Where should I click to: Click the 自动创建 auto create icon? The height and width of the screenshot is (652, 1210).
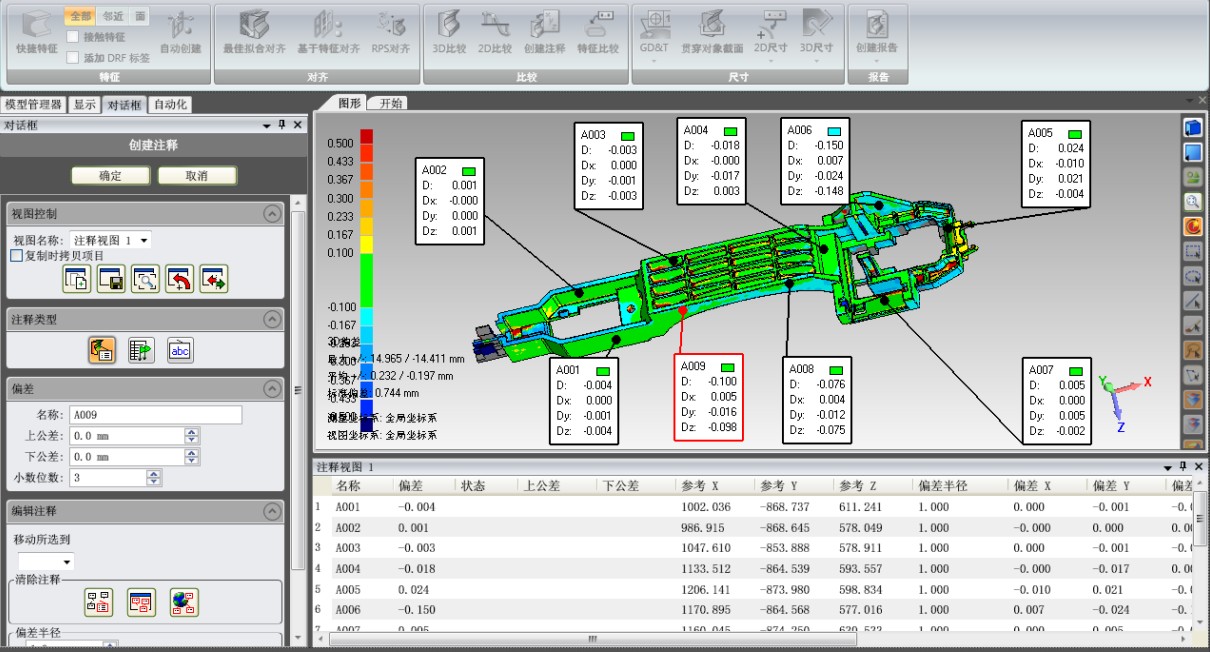[180, 31]
